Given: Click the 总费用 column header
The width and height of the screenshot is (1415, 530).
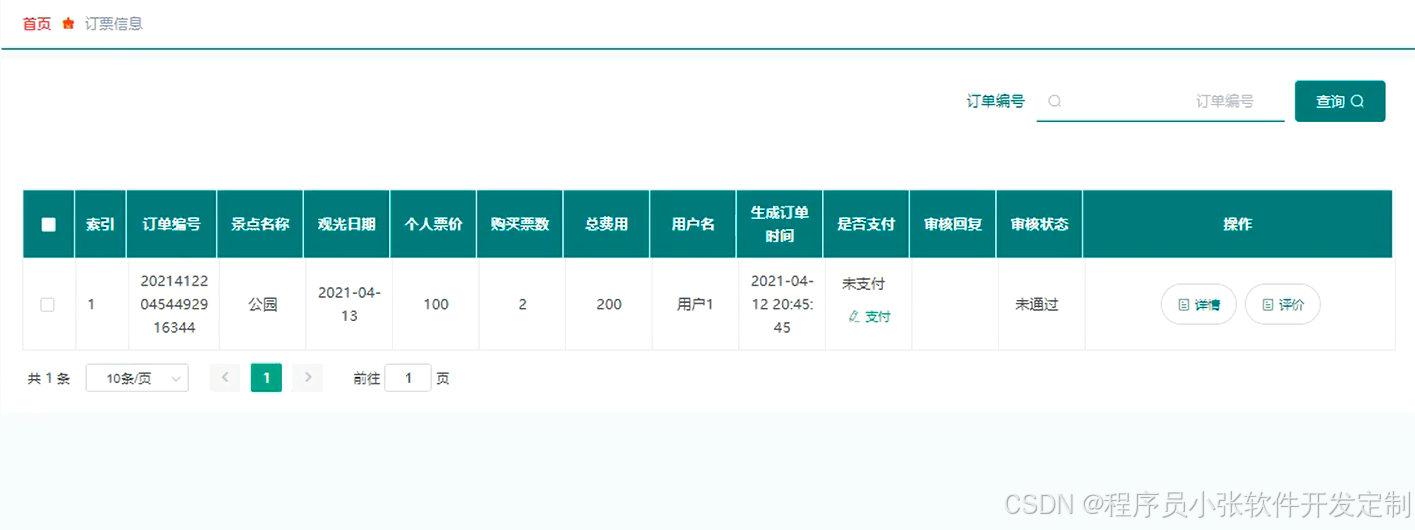Looking at the screenshot, I should (x=607, y=224).
